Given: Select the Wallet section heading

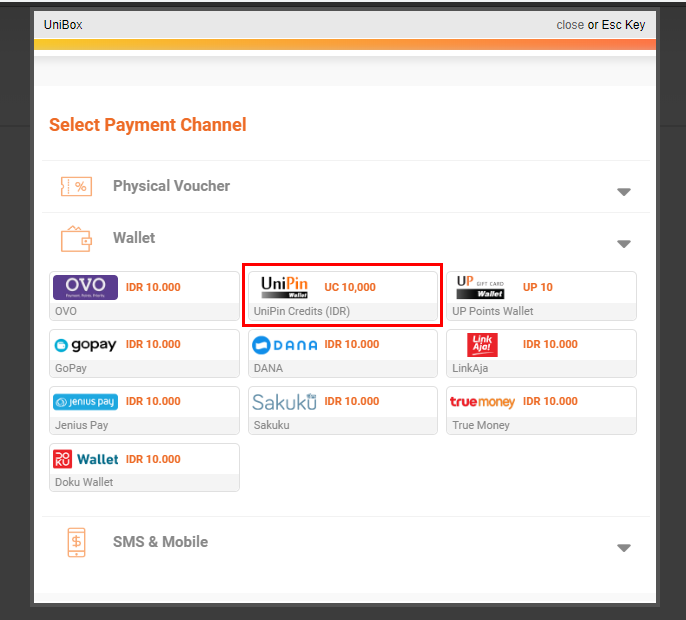Looking at the screenshot, I should (x=134, y=238).
